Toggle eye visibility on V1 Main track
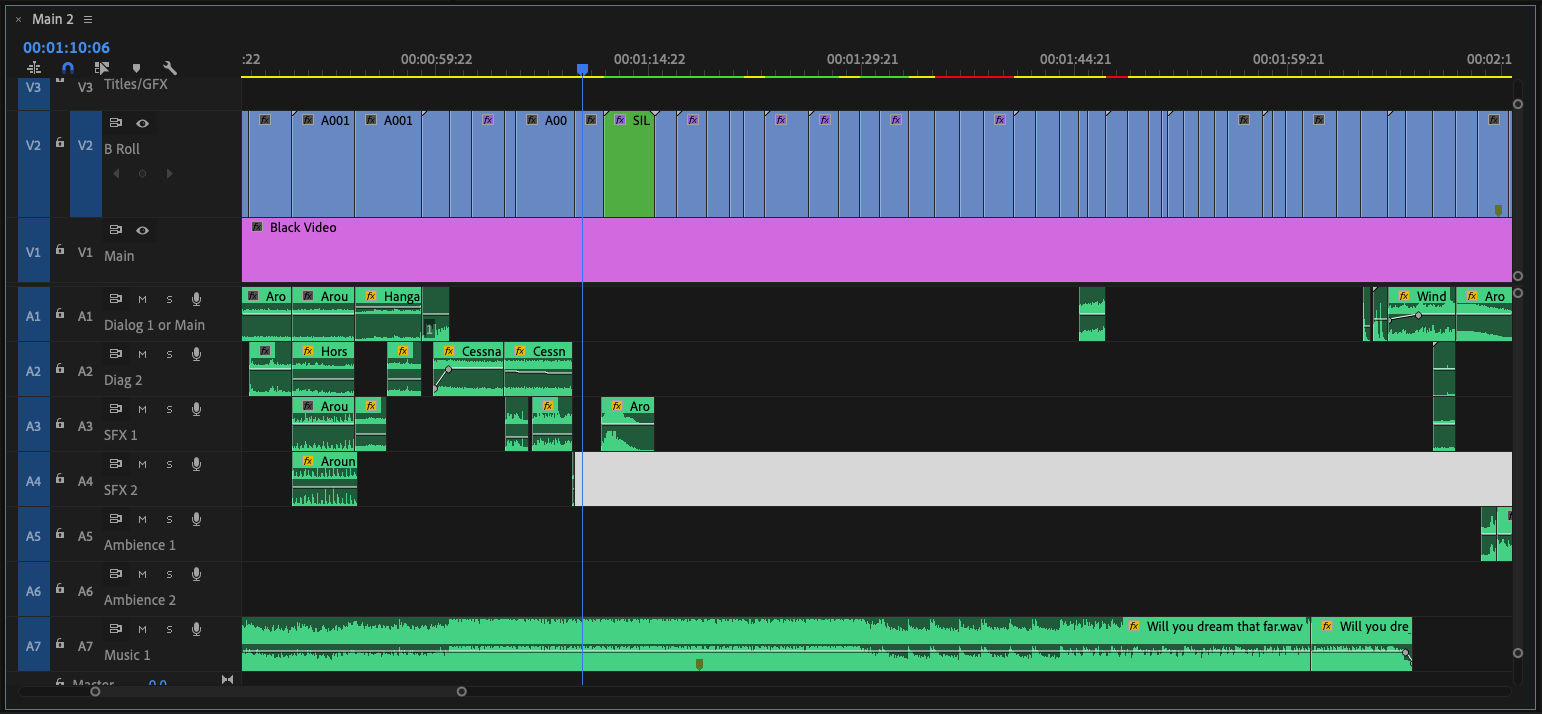The image size is (1542, 714). [x=143, y=230]
